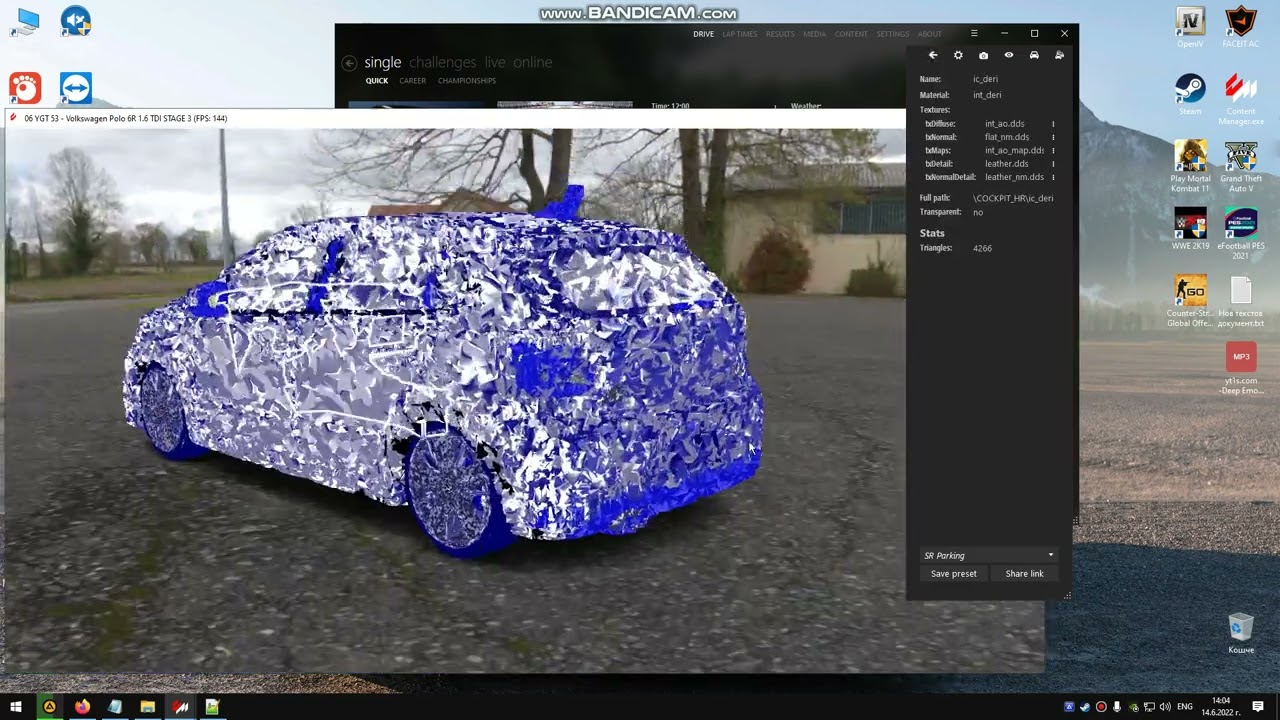The height and width of the screenshot is (720, 1280).
Task: Click the back arrow in showroom panel
Action: tap(933, 56)
